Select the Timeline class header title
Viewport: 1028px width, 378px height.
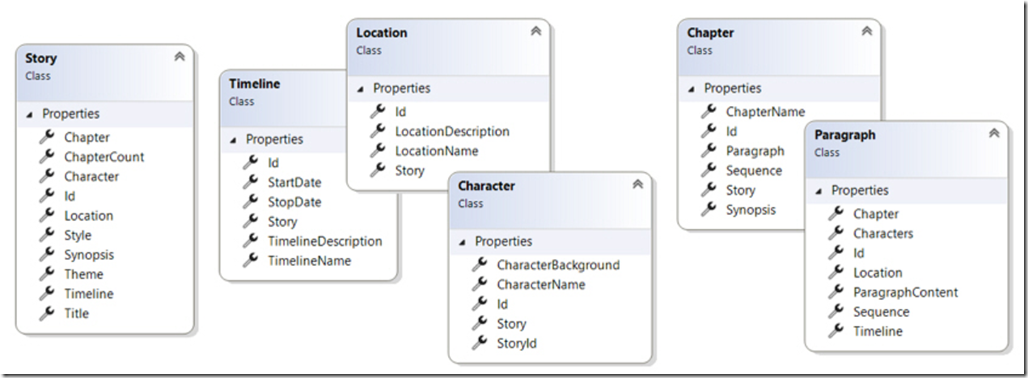(x=254, y=84)
